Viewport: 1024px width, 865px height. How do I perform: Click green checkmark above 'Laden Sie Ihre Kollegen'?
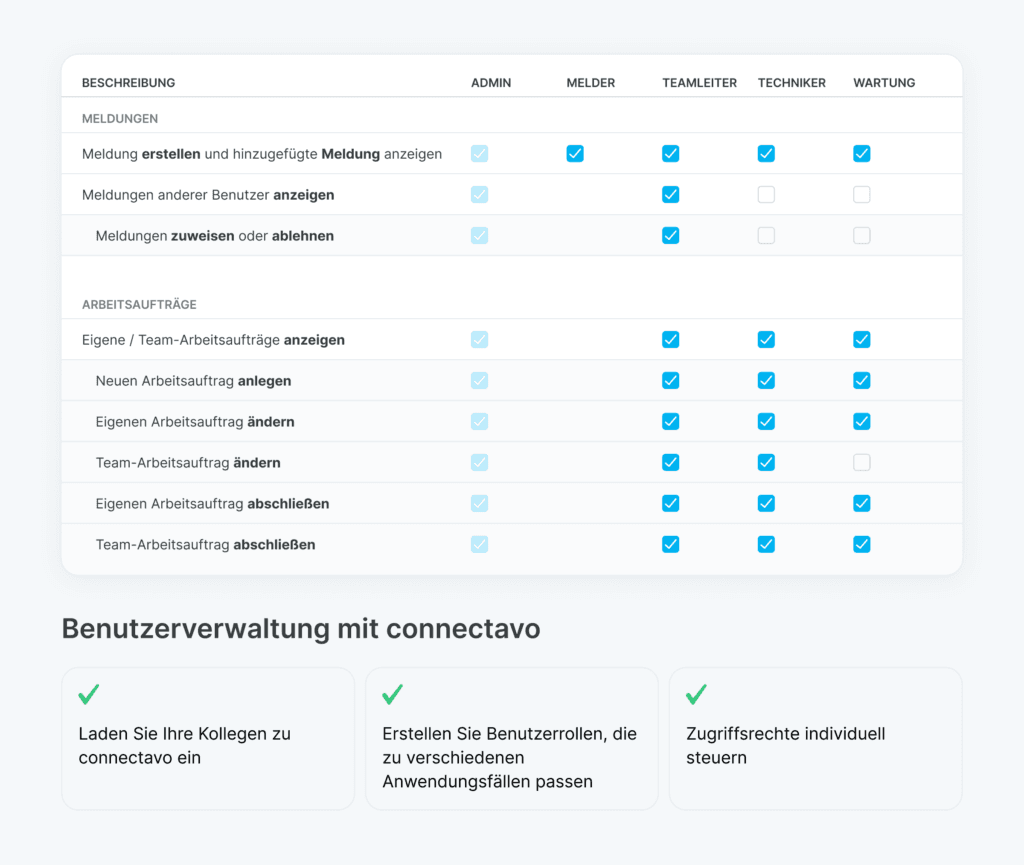[89, 694]
